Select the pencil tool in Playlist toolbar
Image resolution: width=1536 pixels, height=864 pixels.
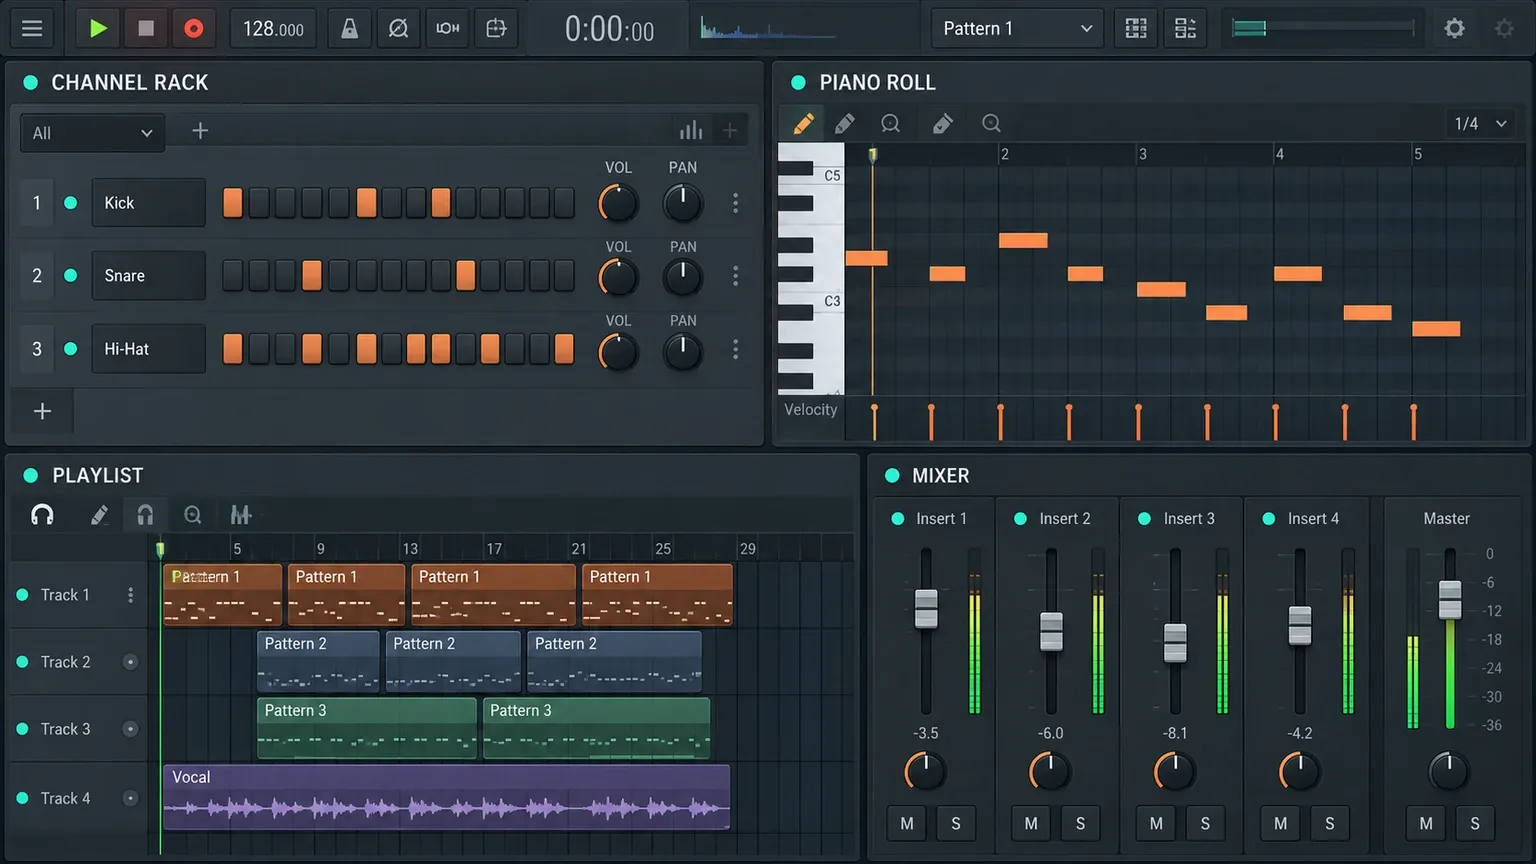99,515
